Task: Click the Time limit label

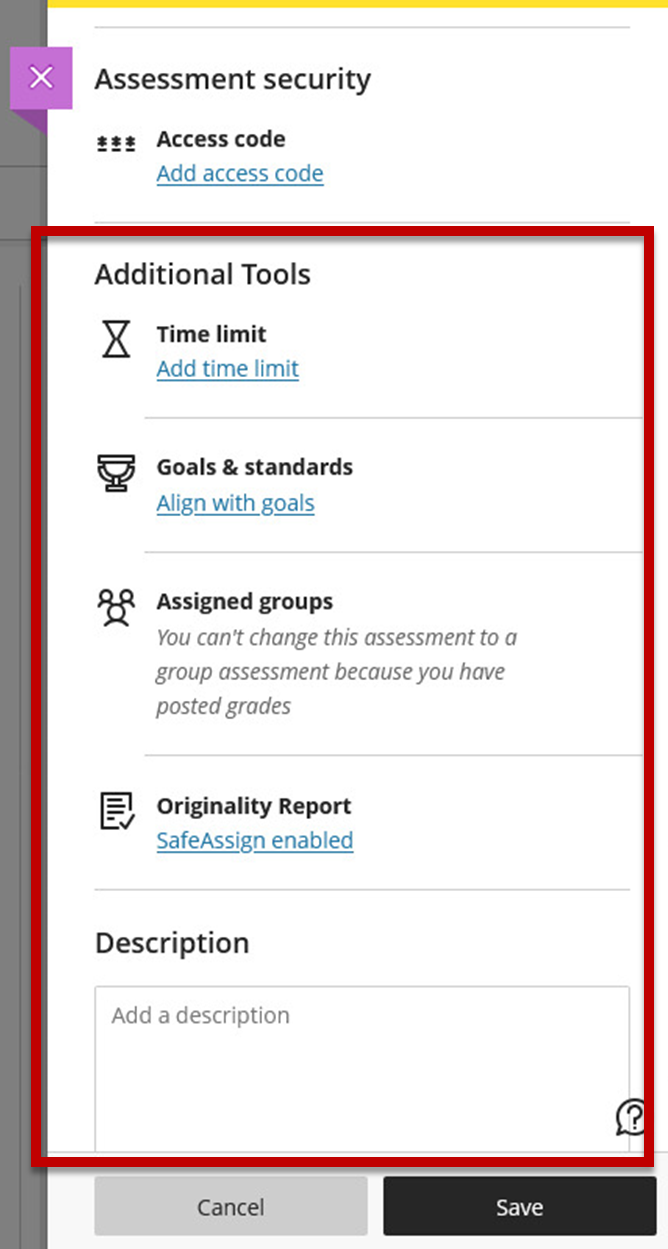Action: coord(212,334)
